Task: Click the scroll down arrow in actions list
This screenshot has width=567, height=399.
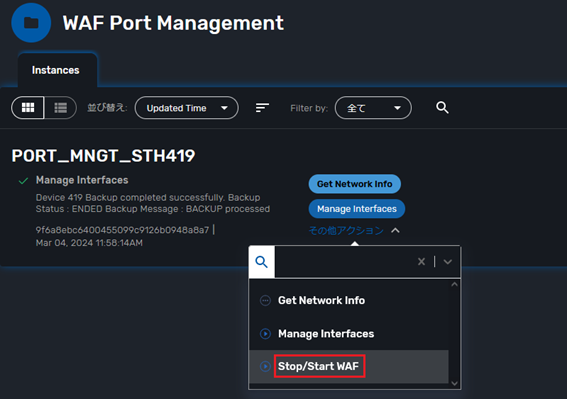Action: tap(455, 383)
